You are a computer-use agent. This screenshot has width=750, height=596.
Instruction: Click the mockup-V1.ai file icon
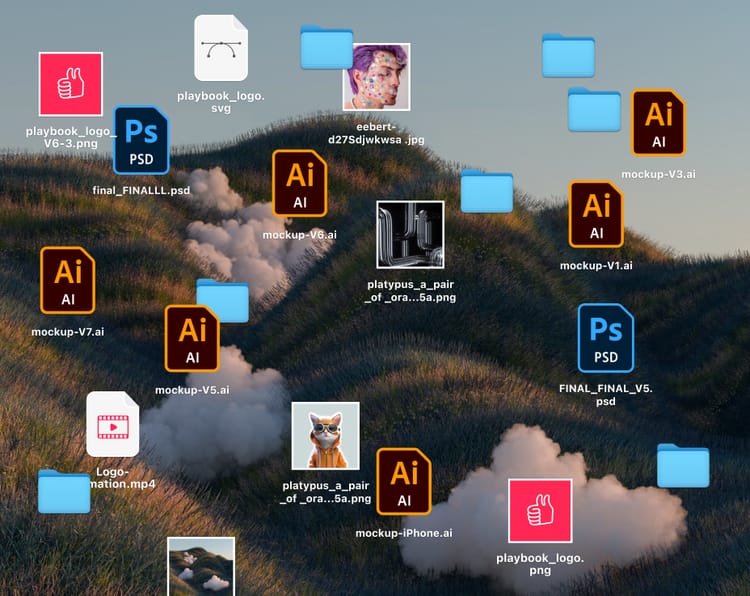coord(596,214)
